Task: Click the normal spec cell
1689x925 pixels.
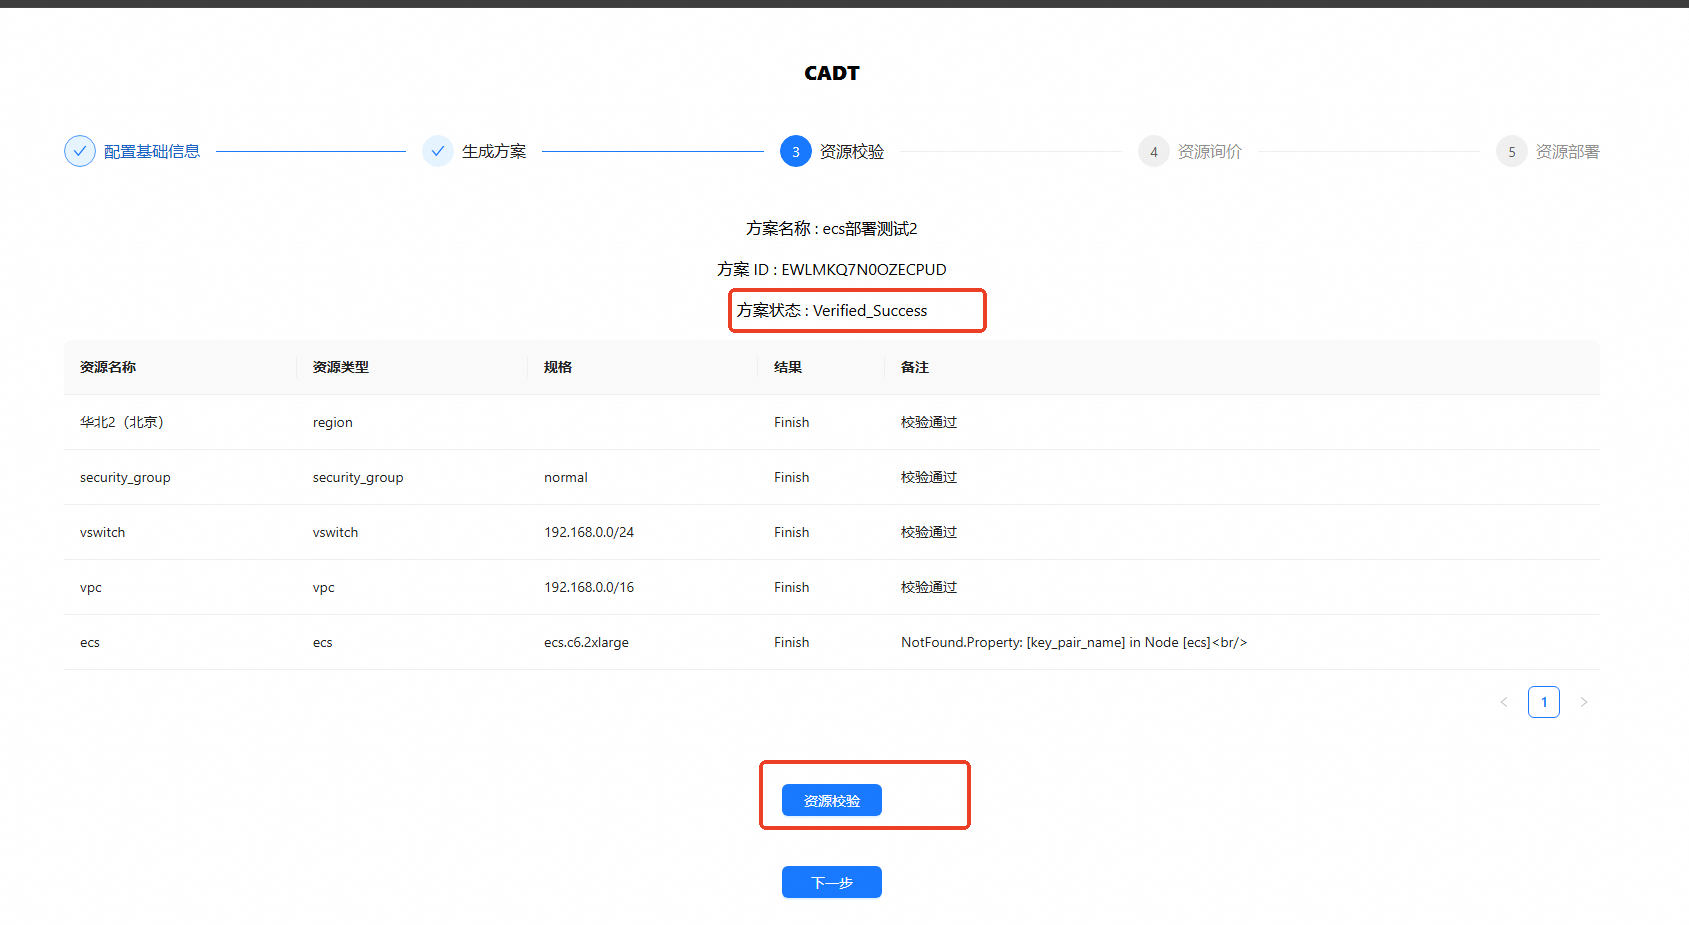Action: click(x=566, y=477)
